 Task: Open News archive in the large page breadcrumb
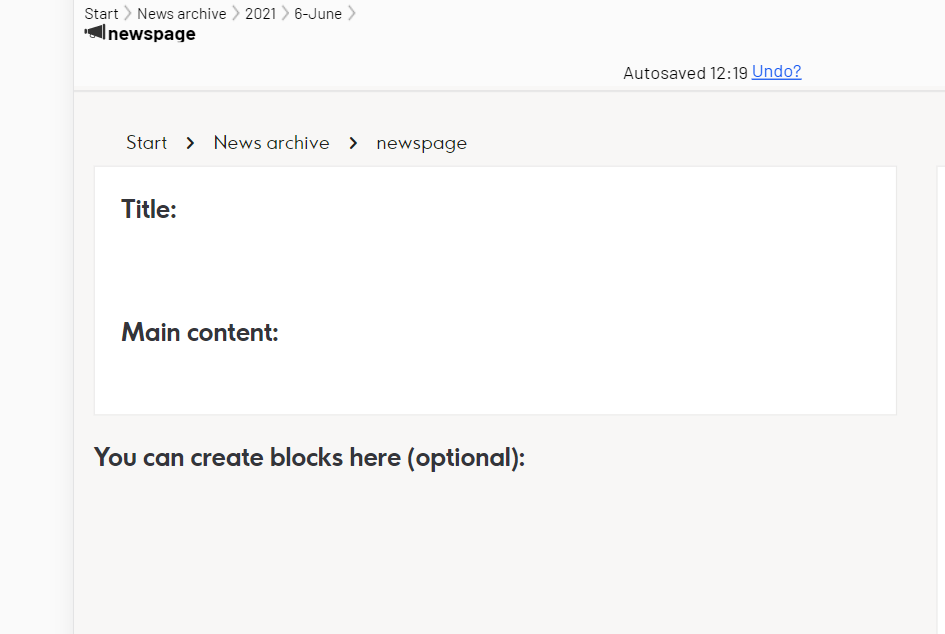coord(271,143)
